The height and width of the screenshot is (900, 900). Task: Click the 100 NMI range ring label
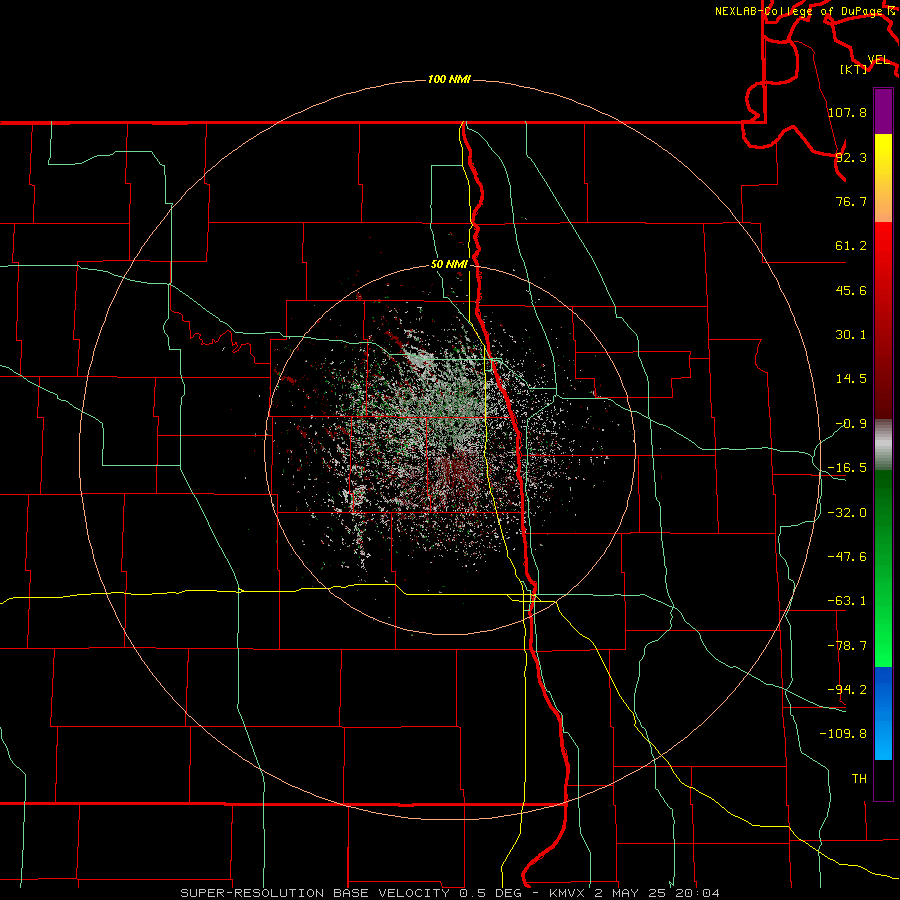pos(449,79)
